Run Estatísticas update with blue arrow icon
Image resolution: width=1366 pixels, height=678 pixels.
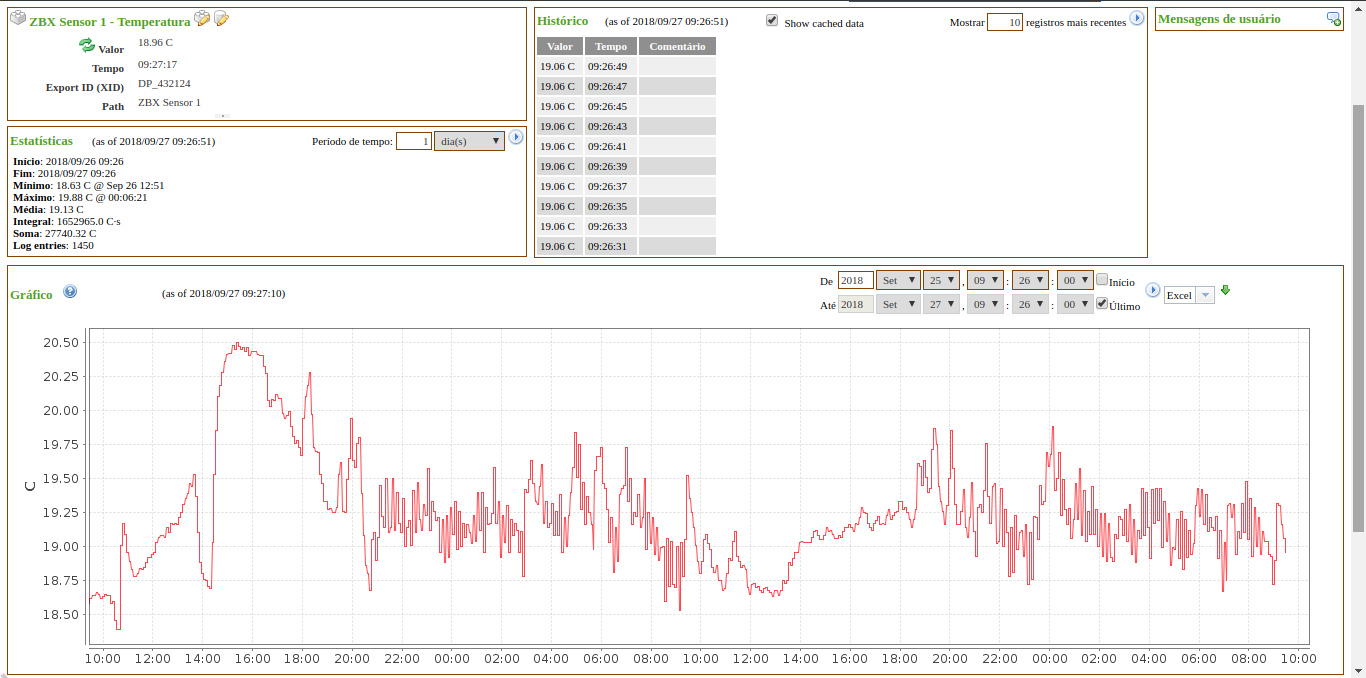[x=516, y=138]
